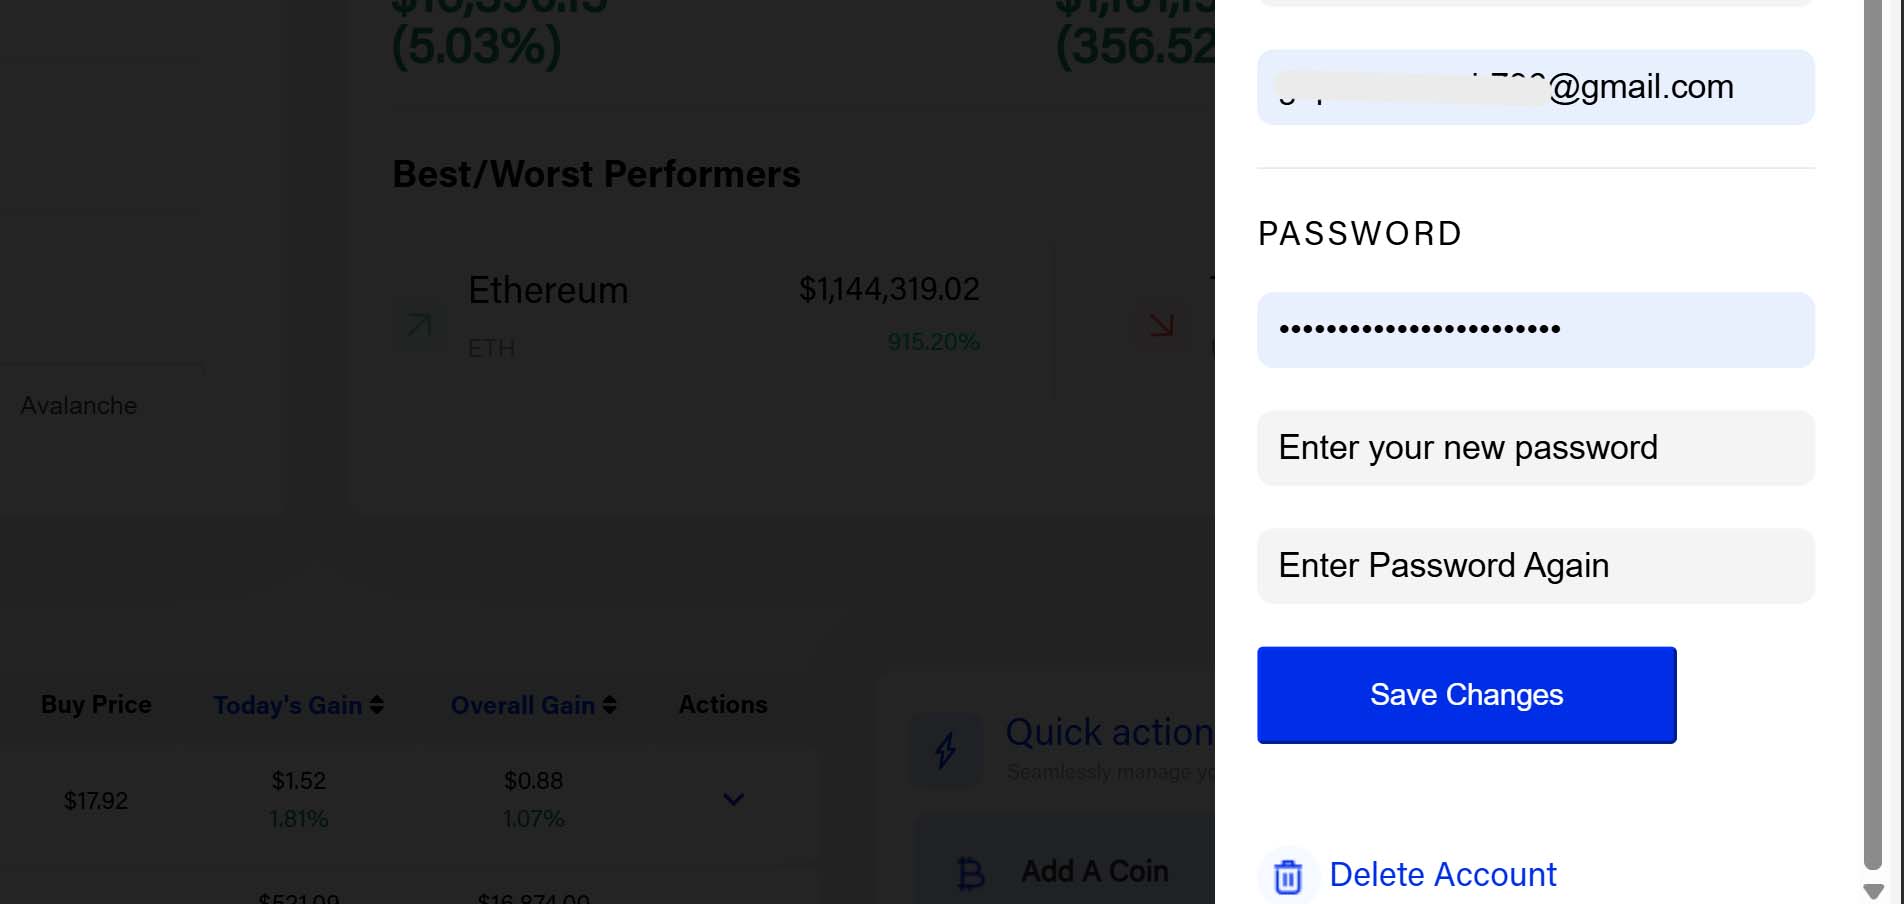Click the red down-arrow worst performer icon
The width and height of the screenshot is (1904, 904).
(1161, 325)
